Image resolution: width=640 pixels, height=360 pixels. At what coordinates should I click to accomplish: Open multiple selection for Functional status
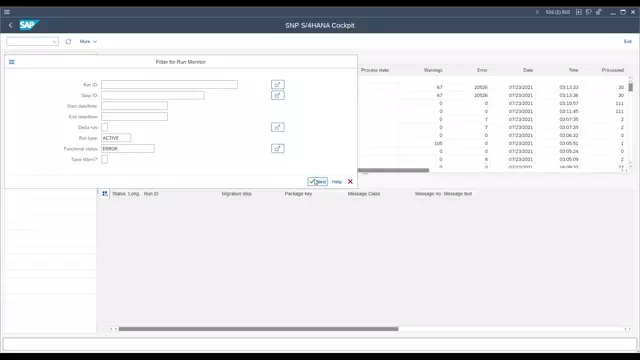coord(278,149)
